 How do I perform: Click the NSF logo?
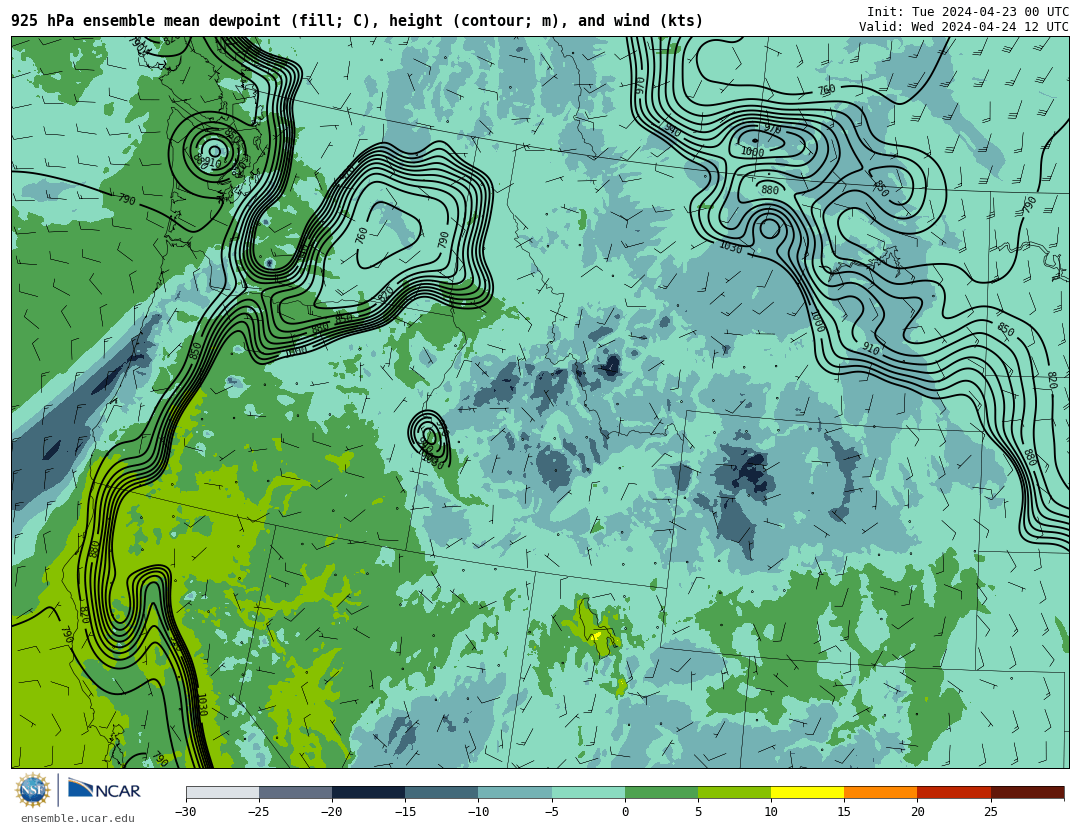tap(33, 790)
